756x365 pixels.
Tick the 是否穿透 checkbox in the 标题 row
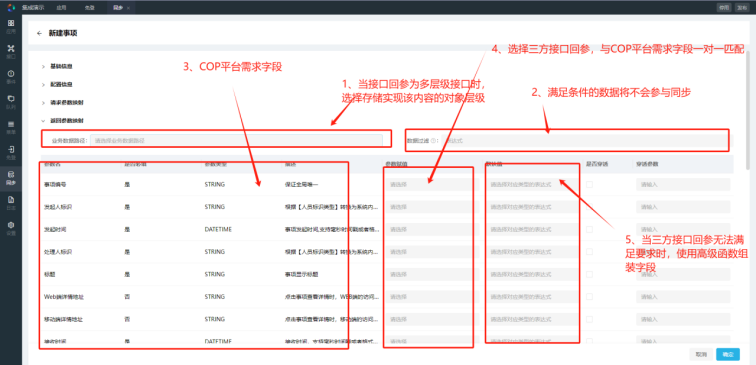click(x=589, y=274)
